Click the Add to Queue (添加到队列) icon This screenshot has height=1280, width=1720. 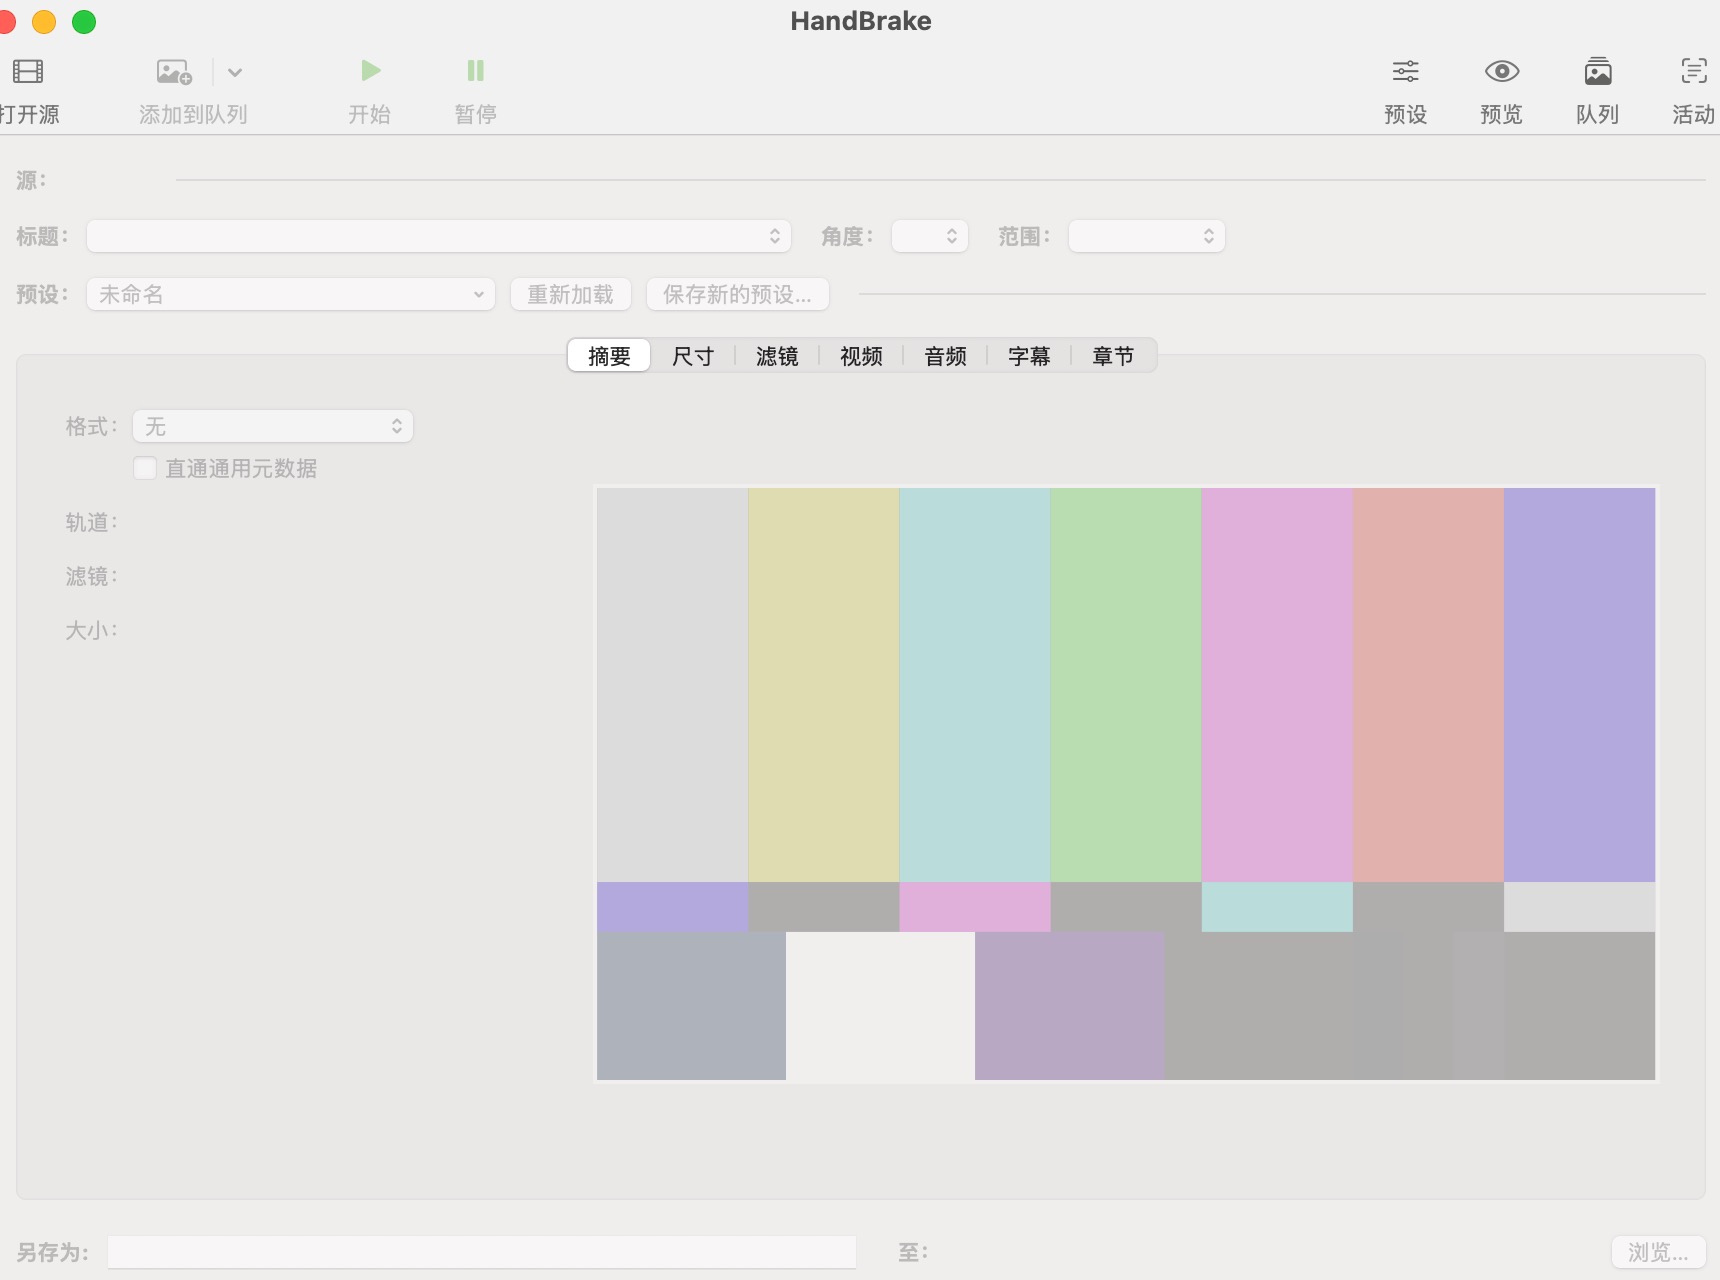click(174, 72)
